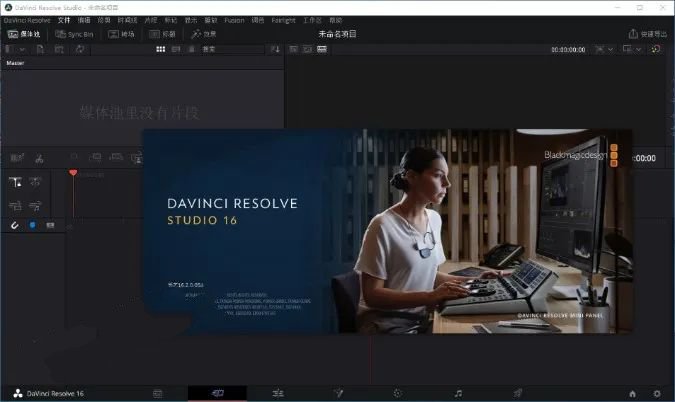Switch to the Fairlight music-note page tab
The width and height of the screenshot is (675, 402).
pyautogui.click(x=458, y=393)
